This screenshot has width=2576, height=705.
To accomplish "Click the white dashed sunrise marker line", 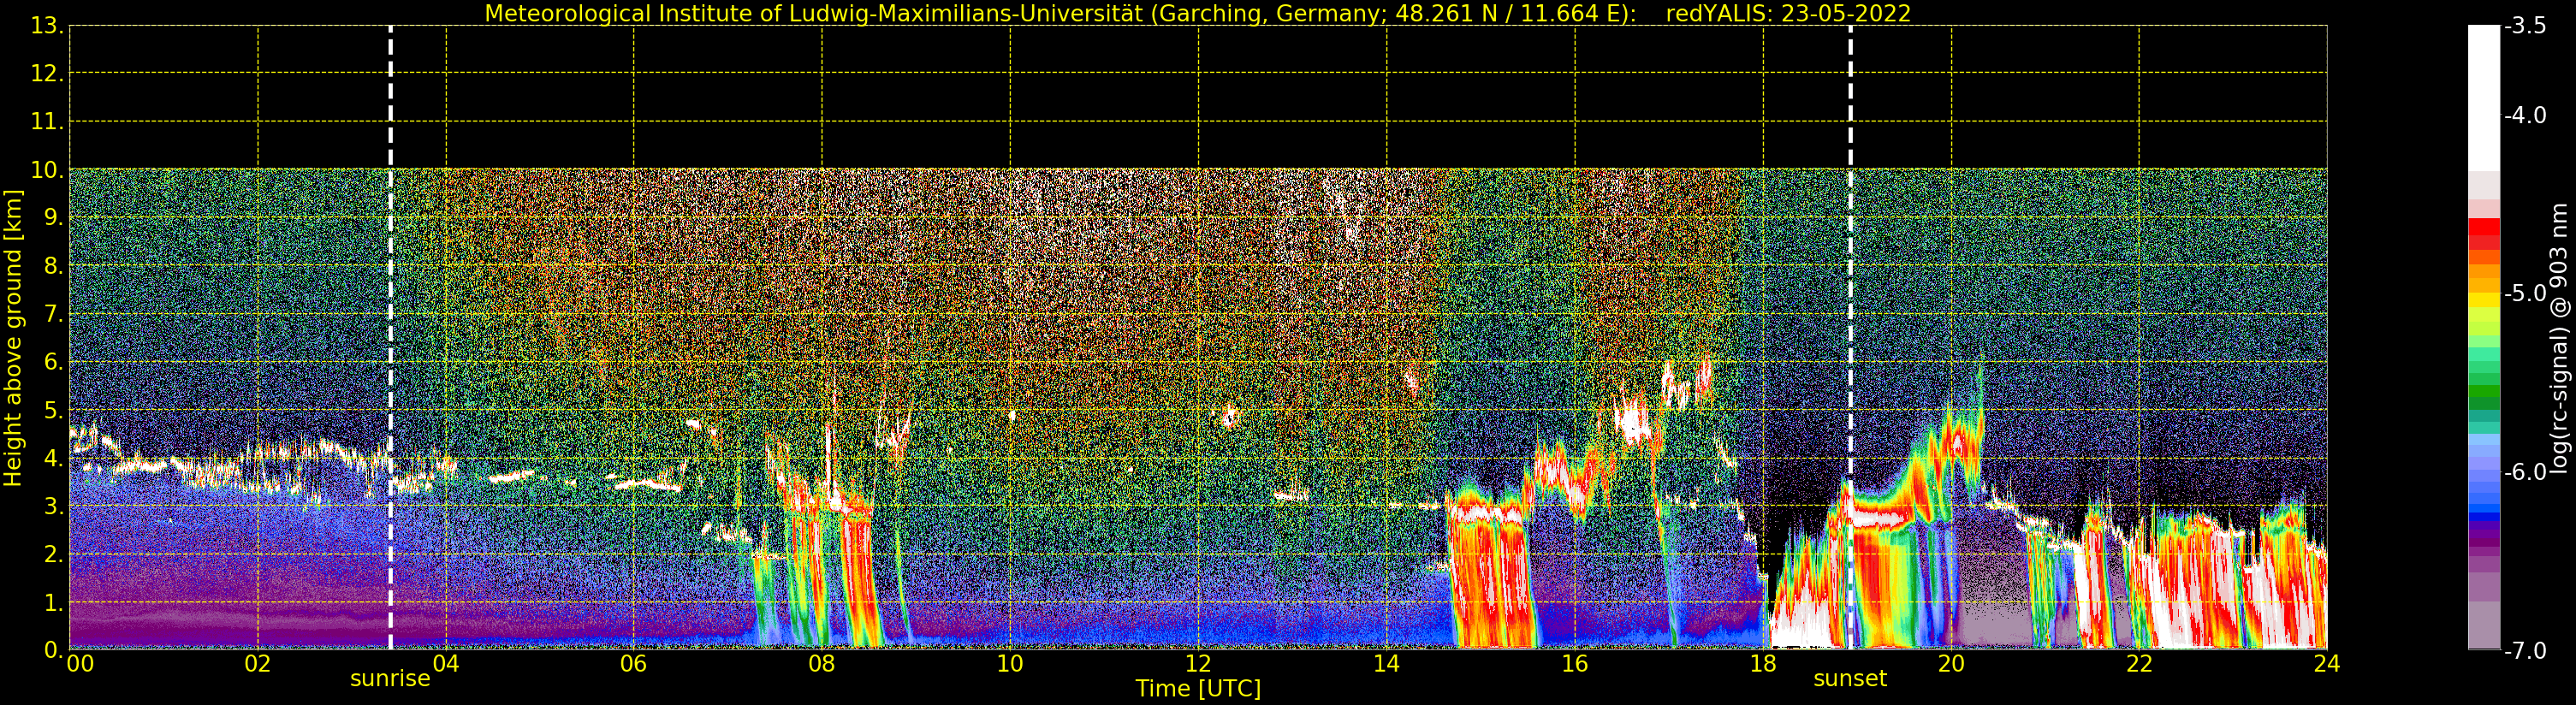I will click(390, 338).
